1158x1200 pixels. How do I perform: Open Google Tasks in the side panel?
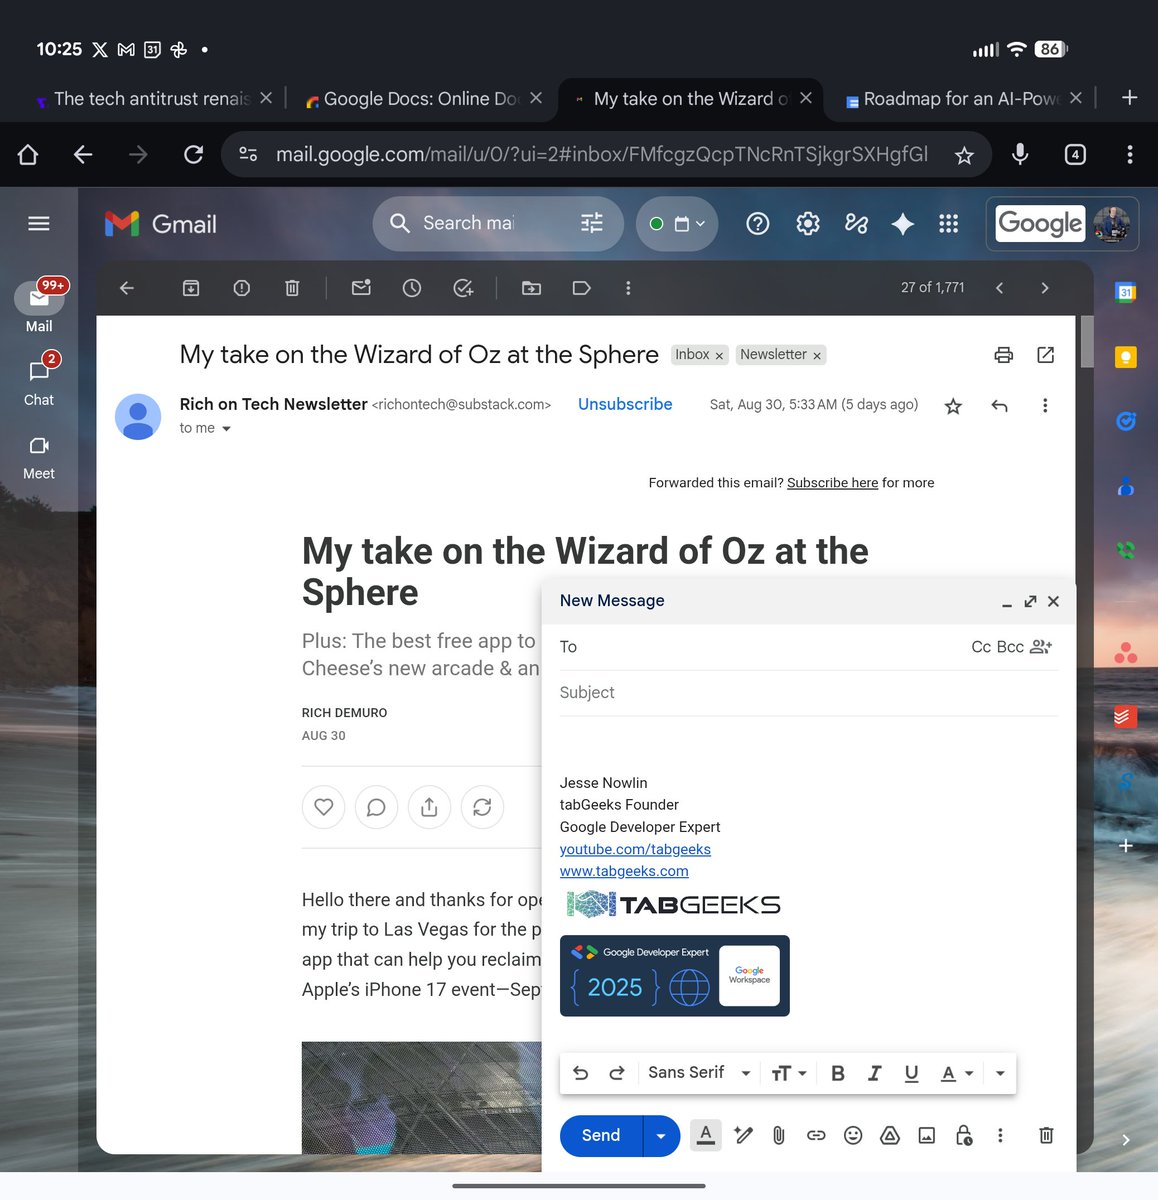(x=1125, y=421)
